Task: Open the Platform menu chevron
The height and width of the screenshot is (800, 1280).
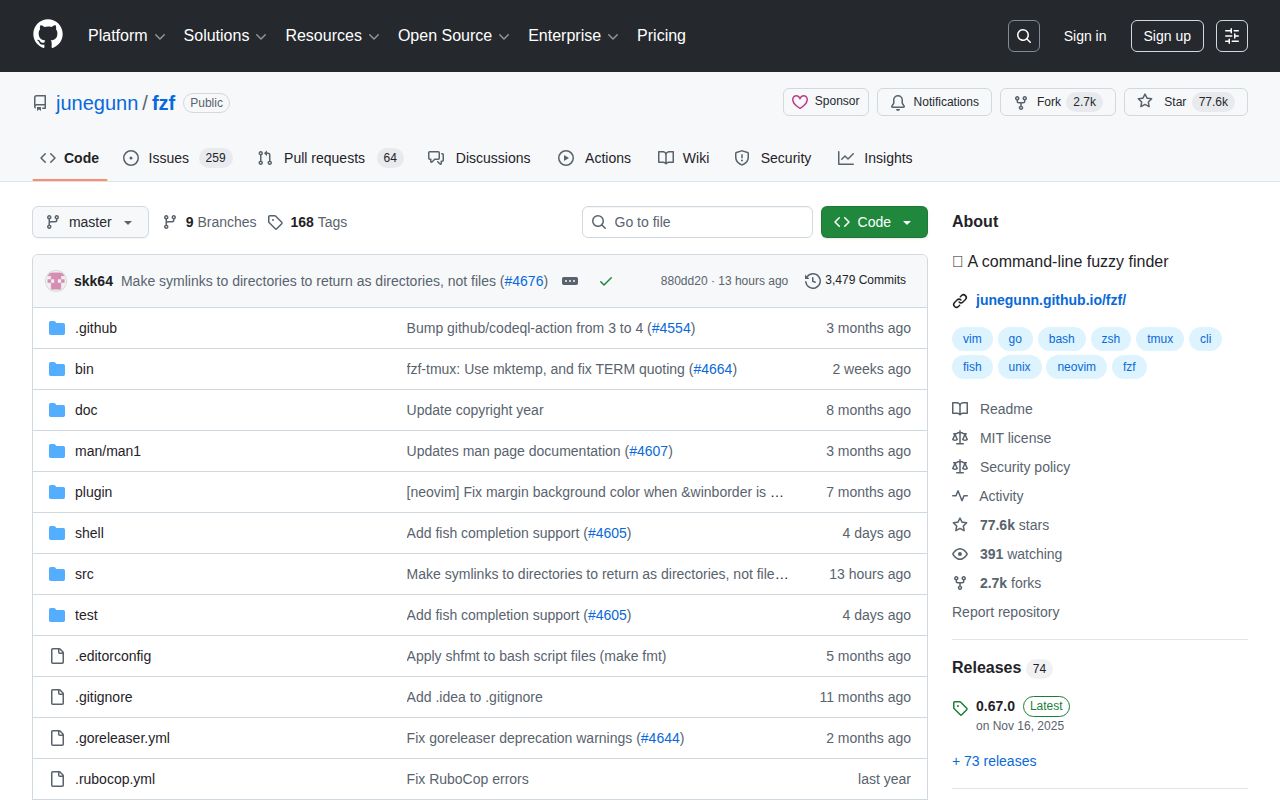Action: [158, 36]
